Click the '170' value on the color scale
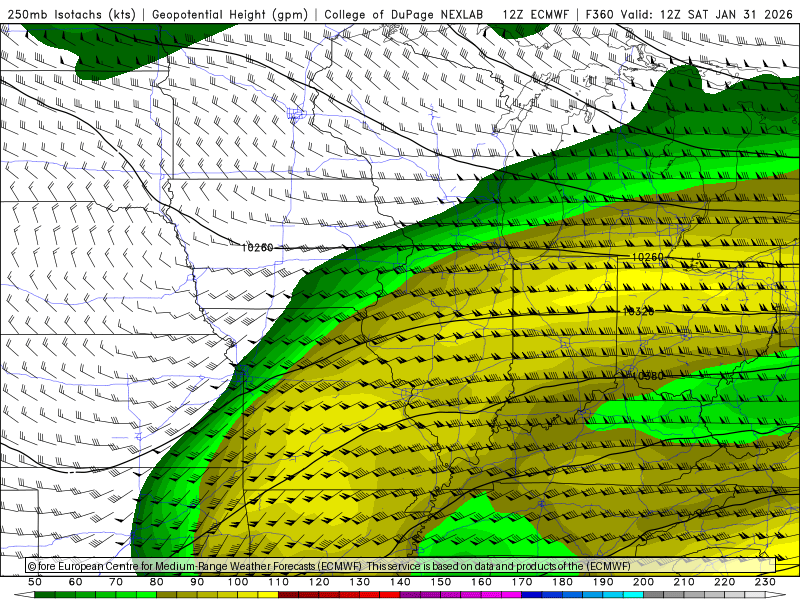 point(522,582)
